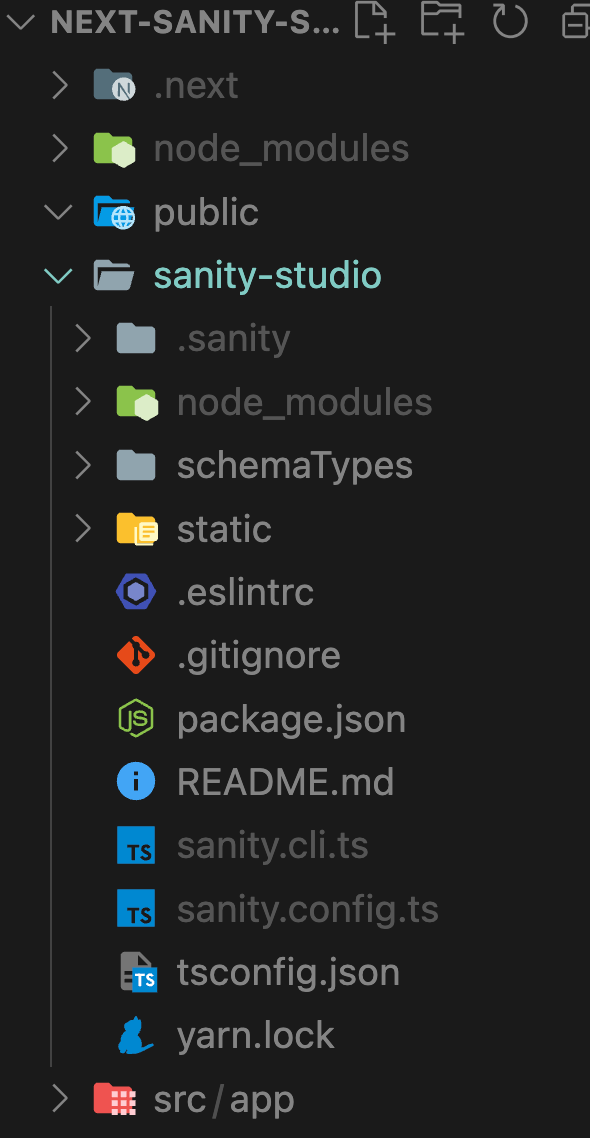The height and width of the screenshot is (1138, 590).
Task: Expand the schemaTypes folder chevron
Action: click(x=83, y=465)
